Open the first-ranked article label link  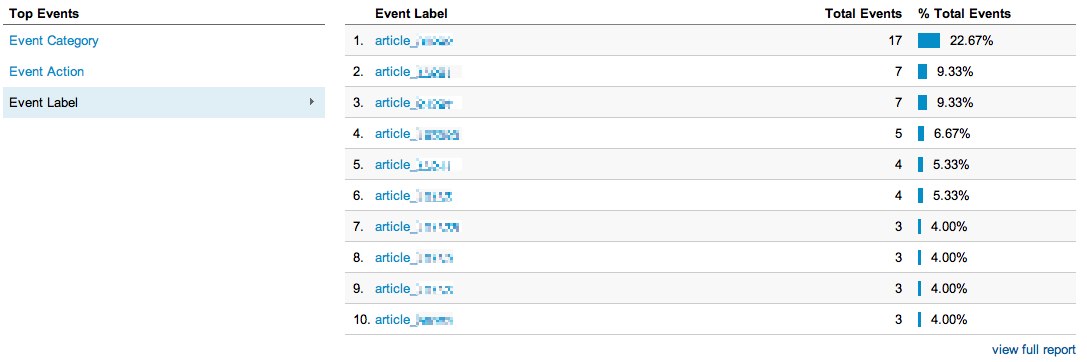point(414,41)
